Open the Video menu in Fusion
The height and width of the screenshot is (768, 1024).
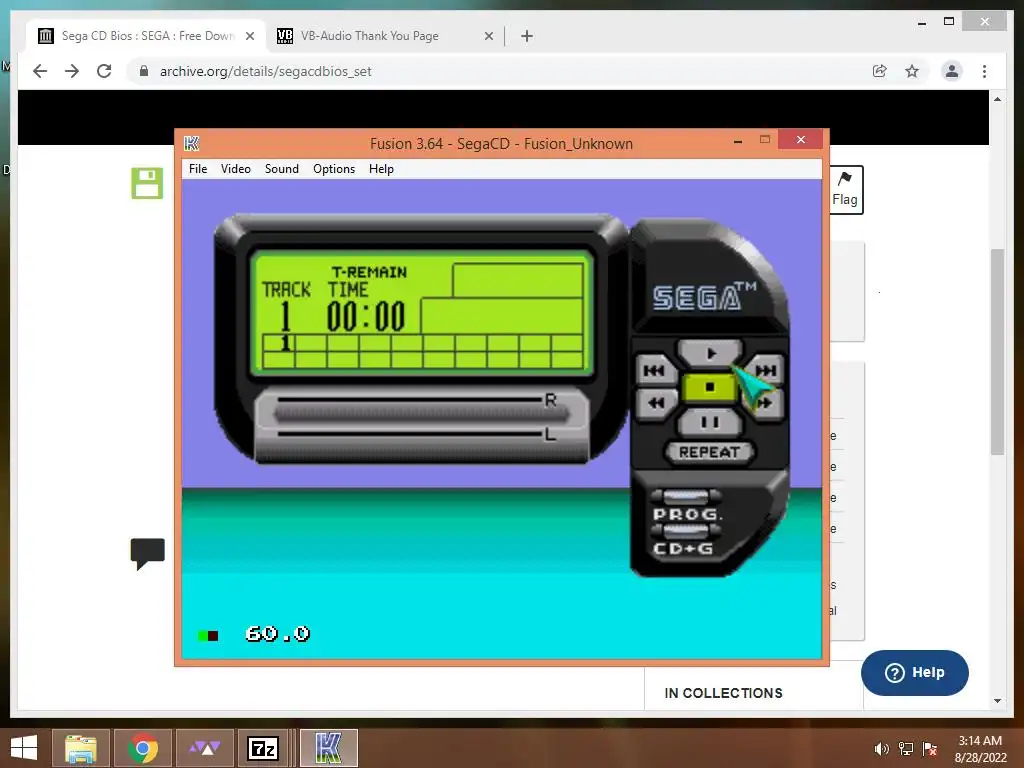(x=236, y=168)
